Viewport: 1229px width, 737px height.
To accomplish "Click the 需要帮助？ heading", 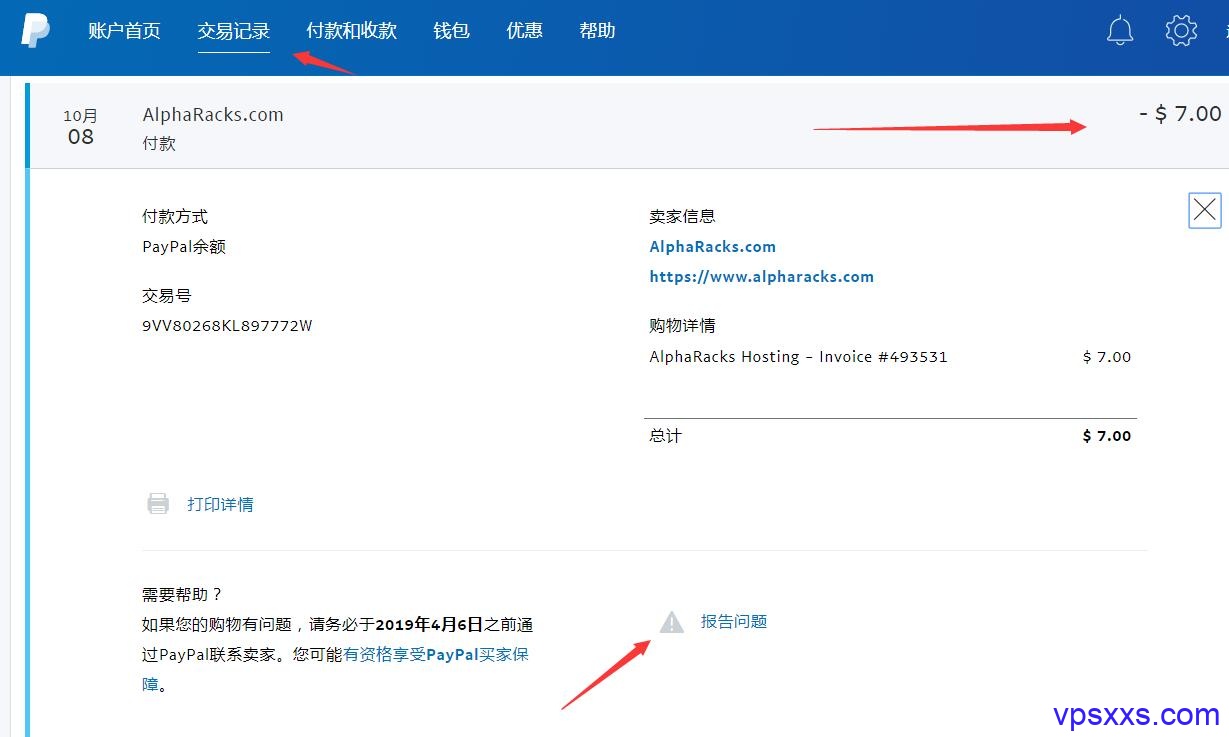I will point(183,595).
